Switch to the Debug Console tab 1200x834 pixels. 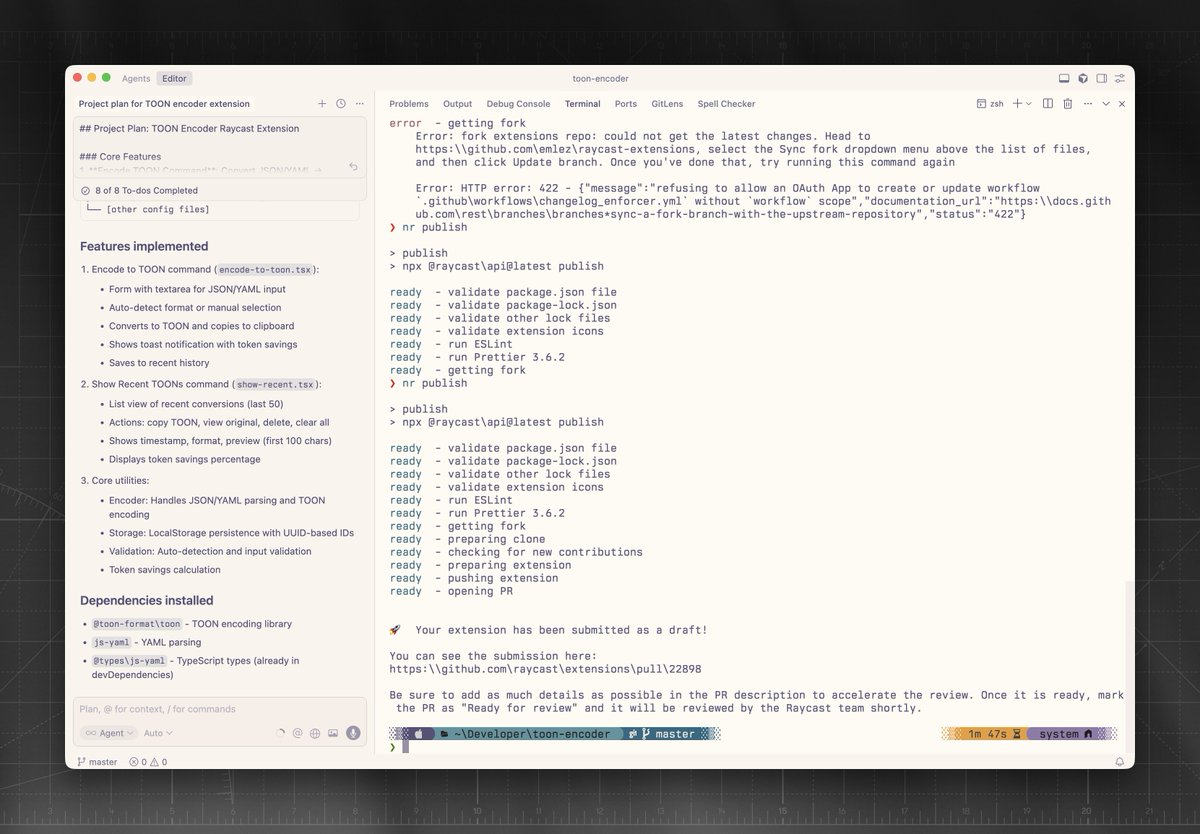tap(518, 104)
